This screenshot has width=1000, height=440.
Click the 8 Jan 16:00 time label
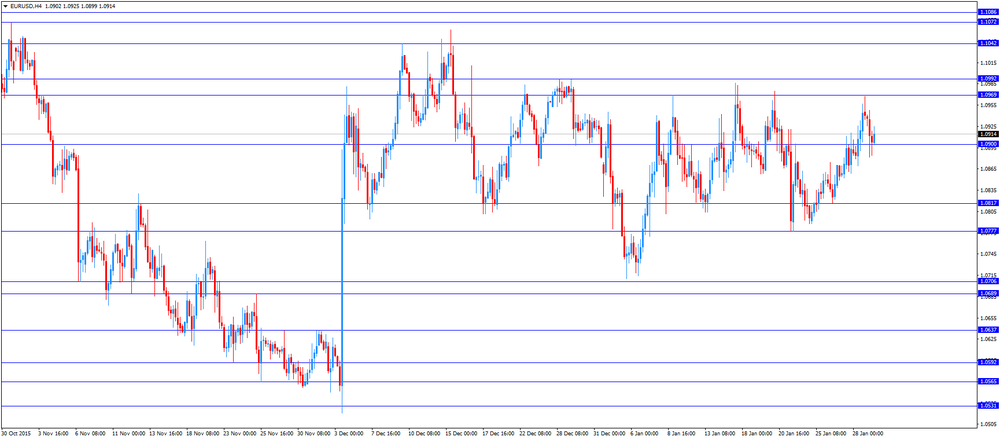680,432
